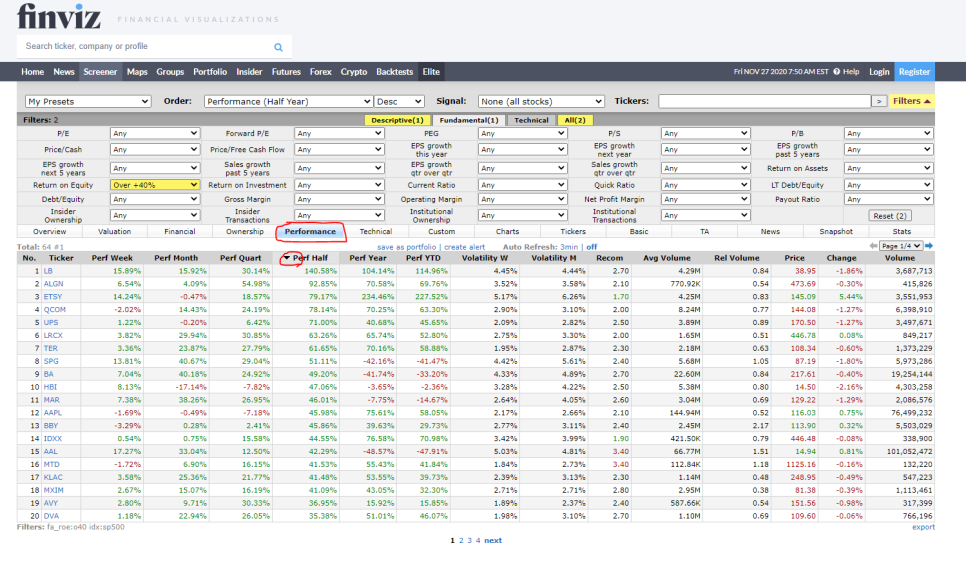This screenshot has height=563, width=966.
Task: Click the next pagination link
Action: (x=493, y=540)
